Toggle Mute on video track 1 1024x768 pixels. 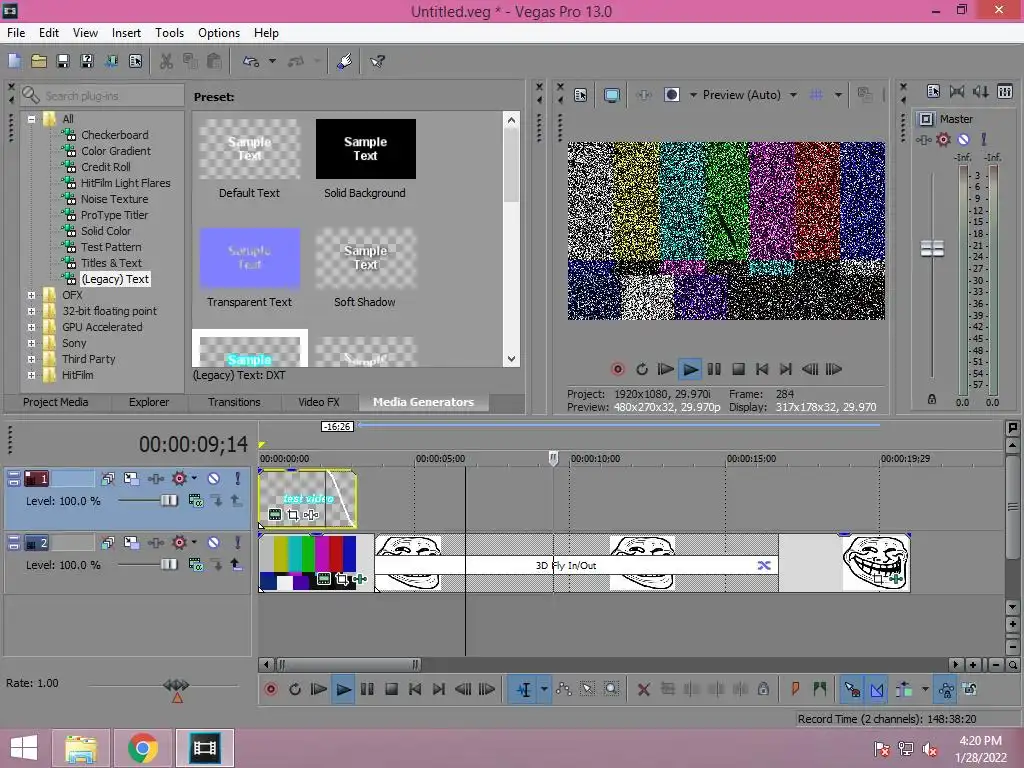tap(214, 479)
